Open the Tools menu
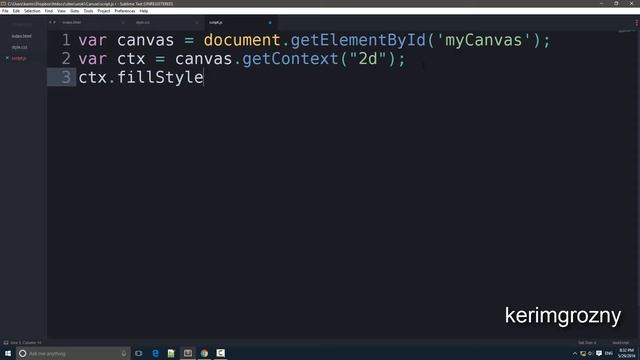The width and height of the screenshot is (640, 360). [88, 11]
